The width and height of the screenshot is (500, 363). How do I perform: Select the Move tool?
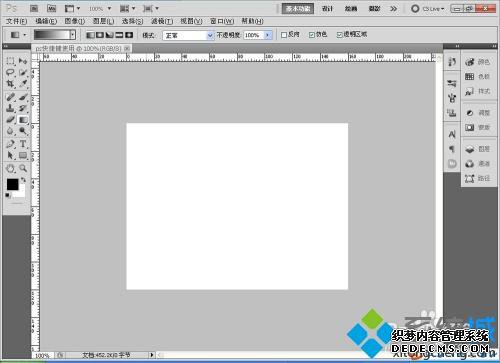tap(23, 61)
